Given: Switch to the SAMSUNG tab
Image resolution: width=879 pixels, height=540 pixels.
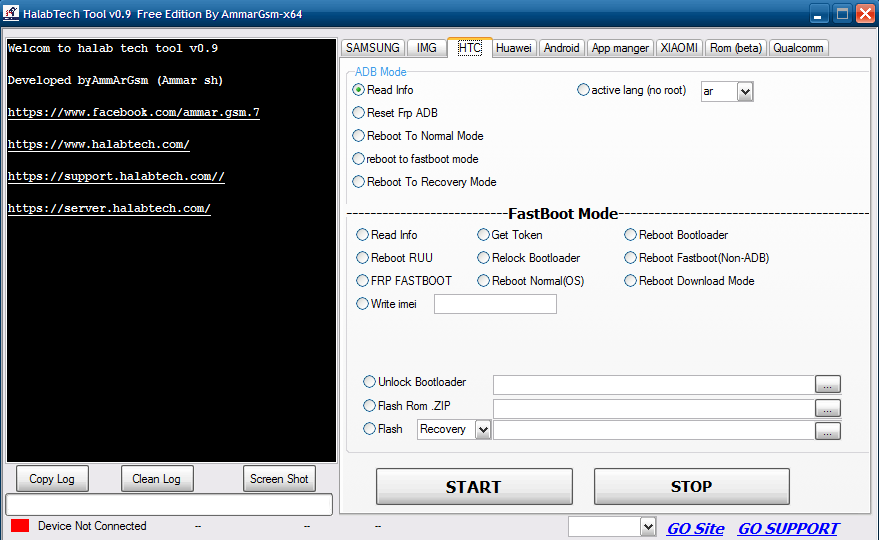Looking at the screenshot, I should [x=373, y=48].
